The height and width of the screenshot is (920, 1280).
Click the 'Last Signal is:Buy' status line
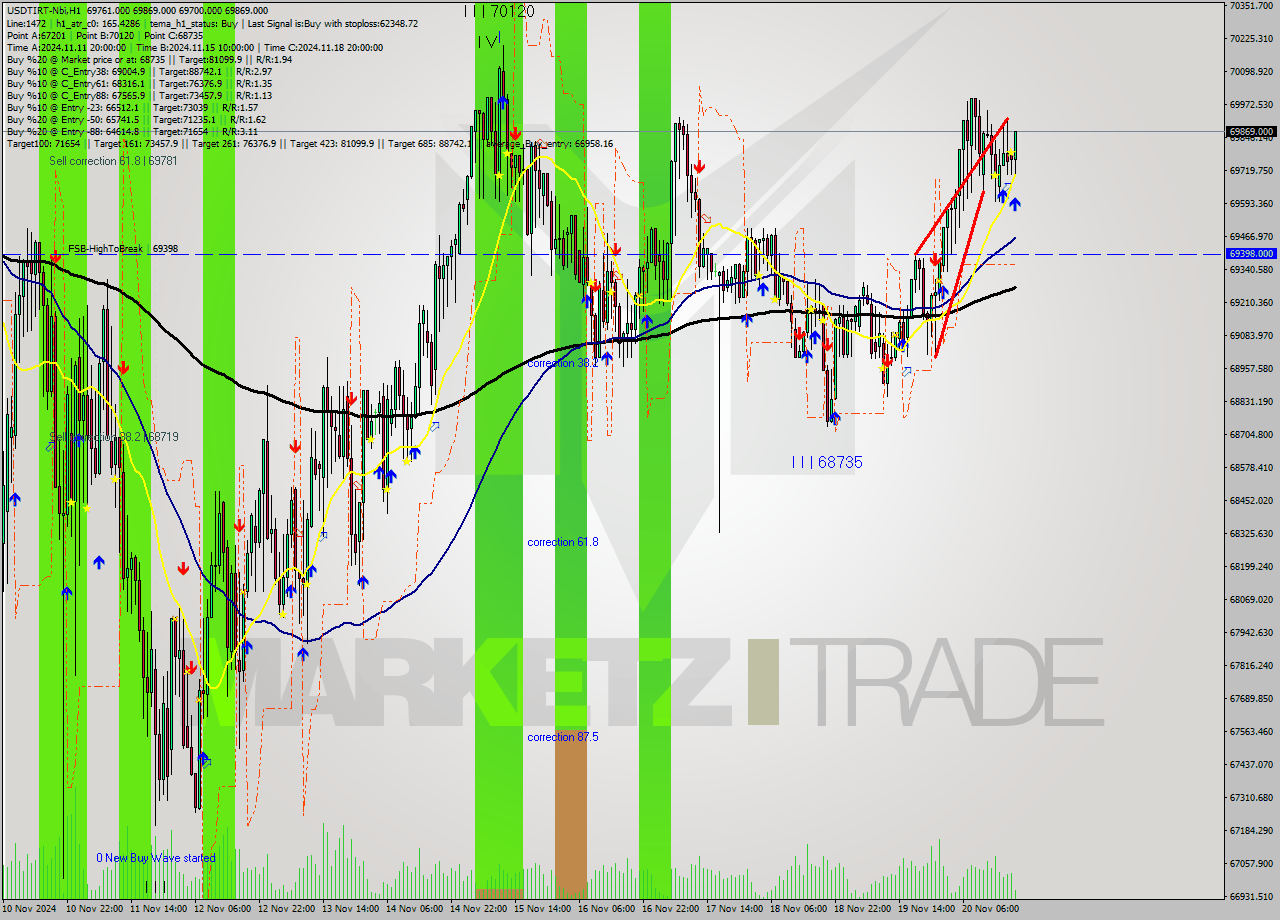[212, 23]
